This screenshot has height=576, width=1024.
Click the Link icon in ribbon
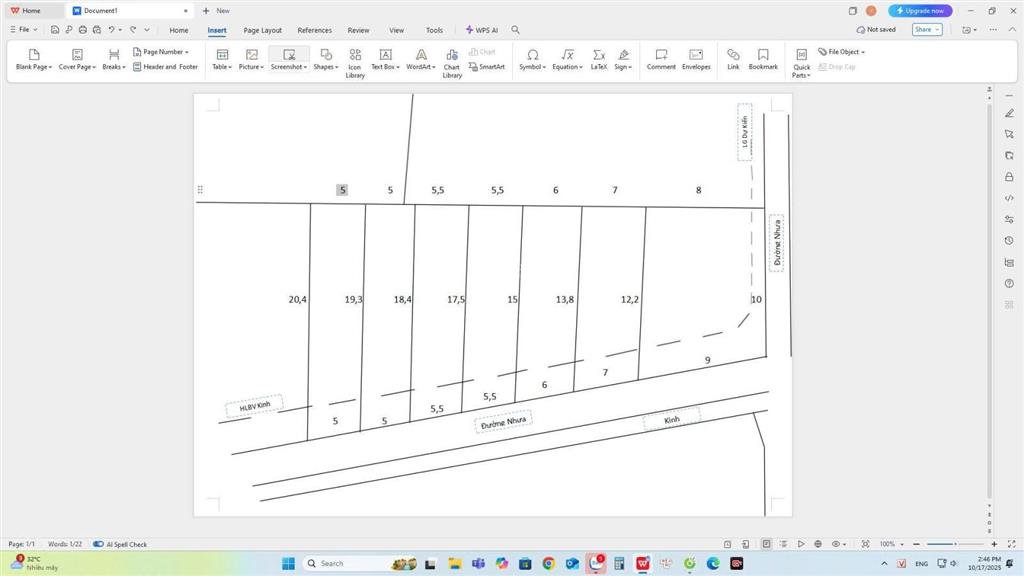click(x=733, y=59)
